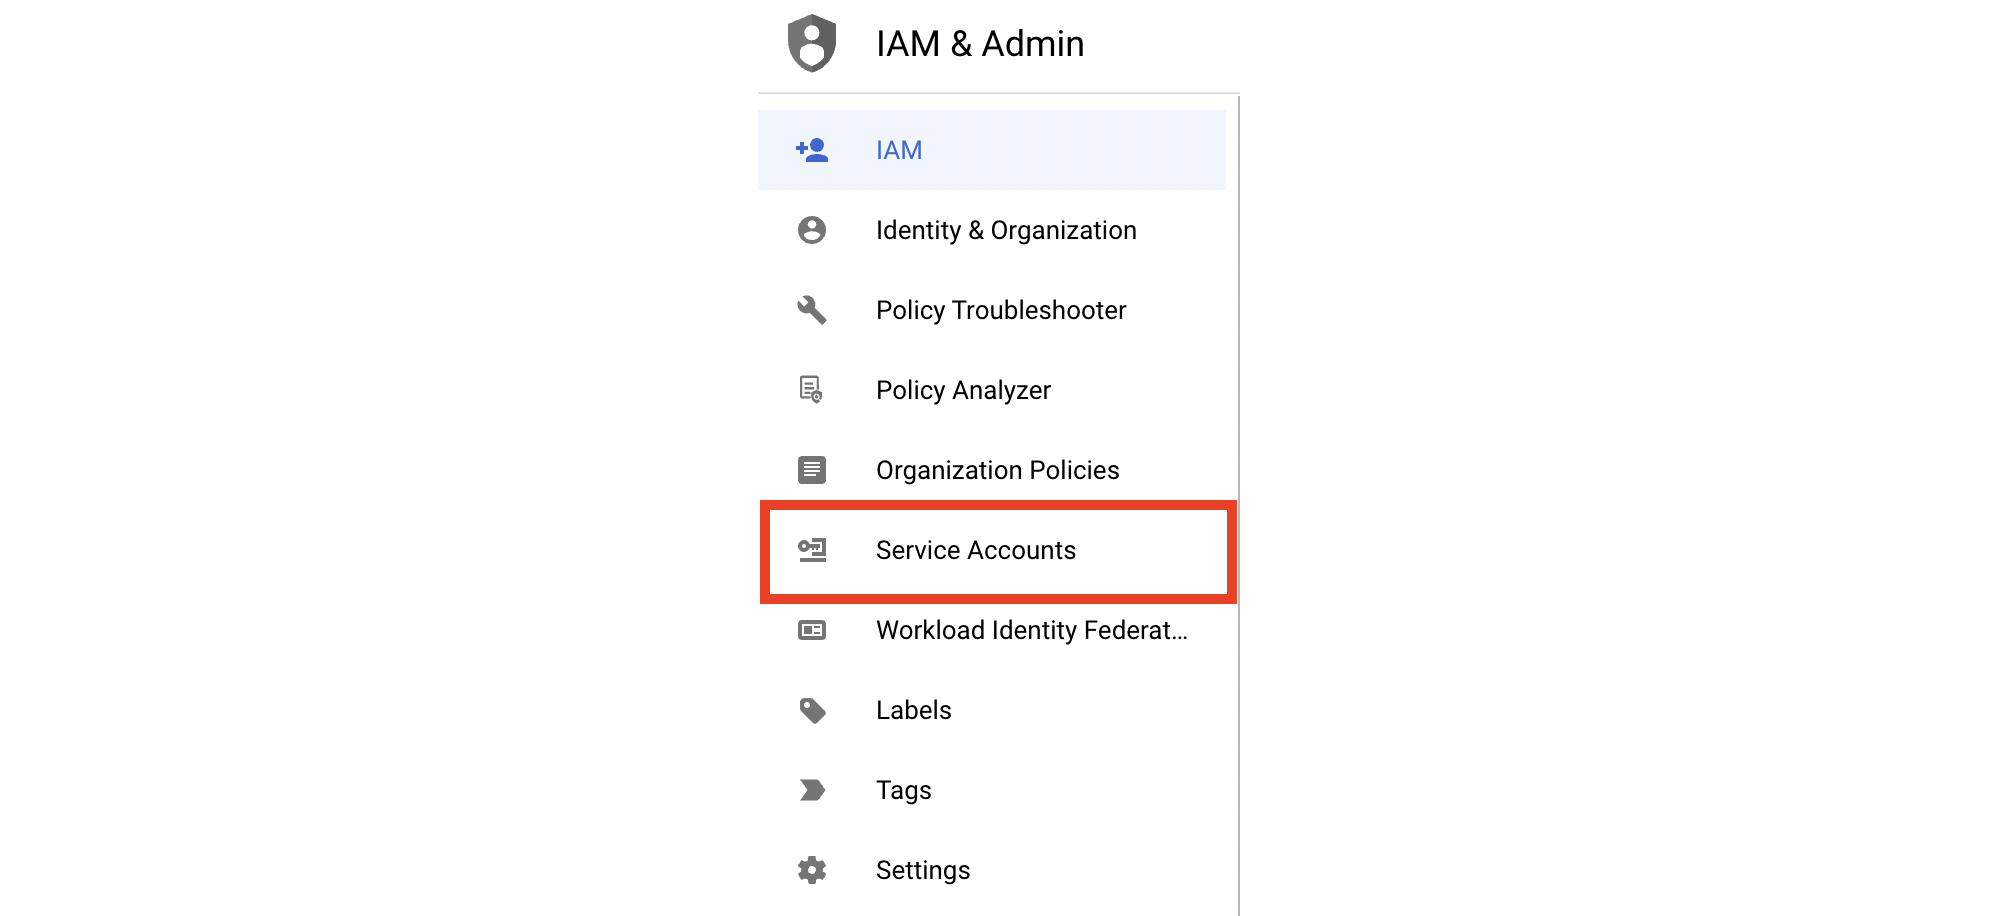Open the IAM menu item
This screenshot has width=2000, height=916.
[x=992, y=150]
